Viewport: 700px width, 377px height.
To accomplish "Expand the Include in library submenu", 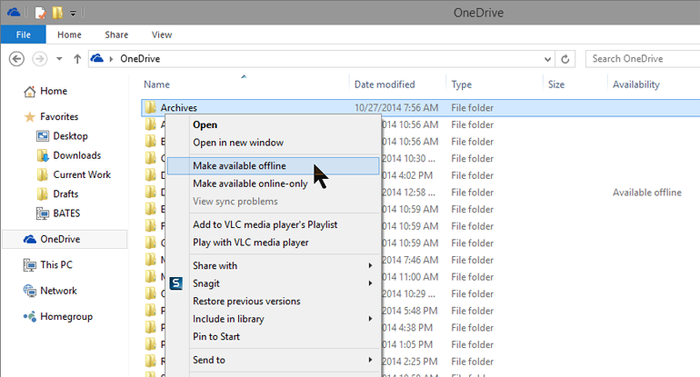I will pos(273,319).
